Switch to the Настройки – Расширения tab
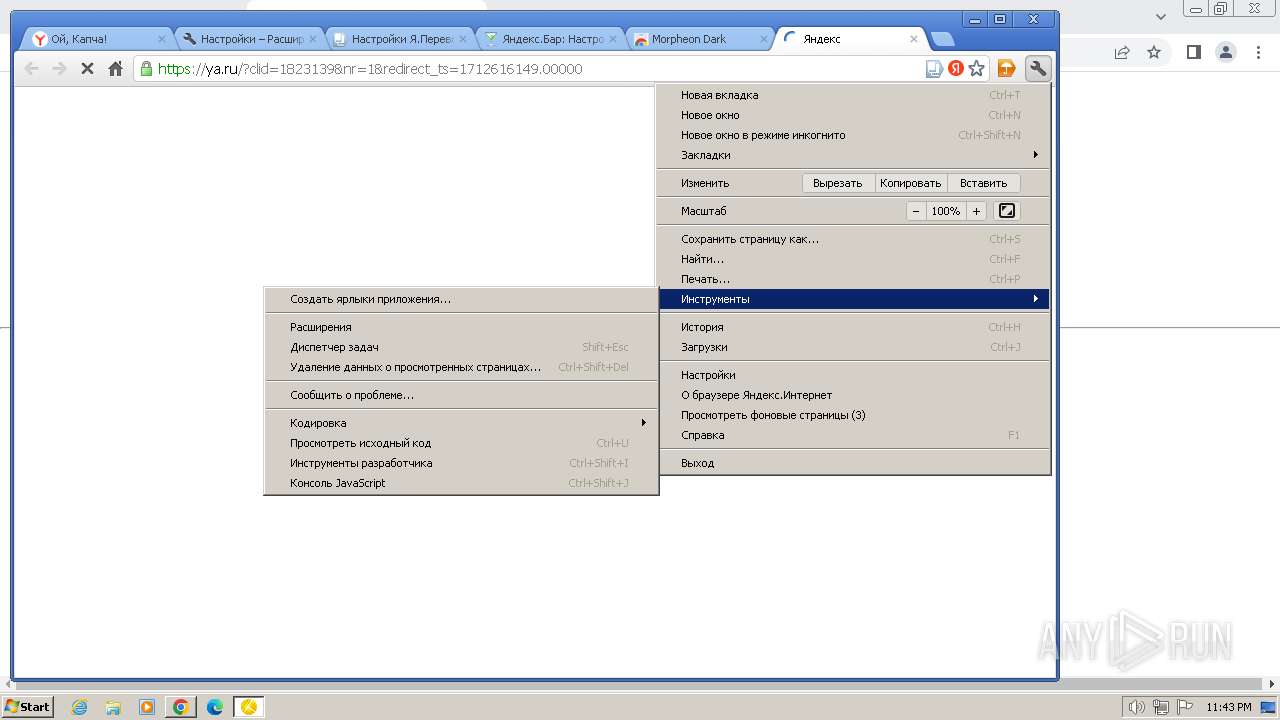1280x720 pixels. tap(249, 39)
